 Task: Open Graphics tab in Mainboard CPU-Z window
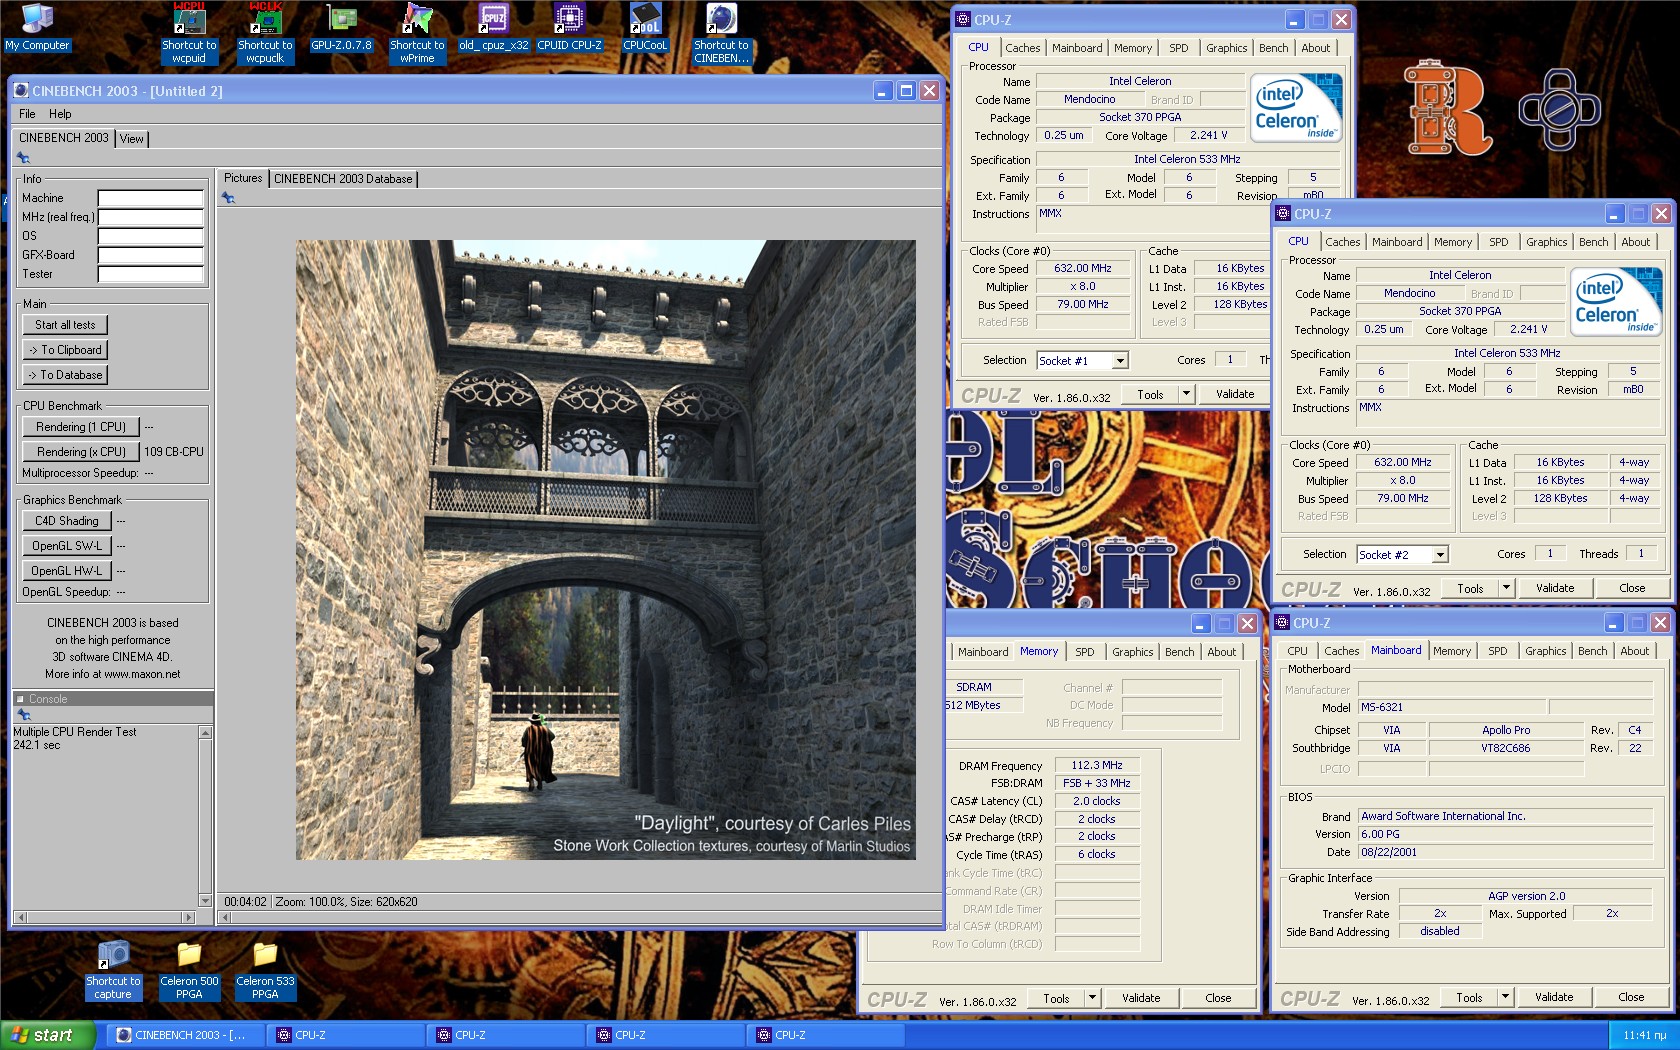click(x=1545, y=651)
